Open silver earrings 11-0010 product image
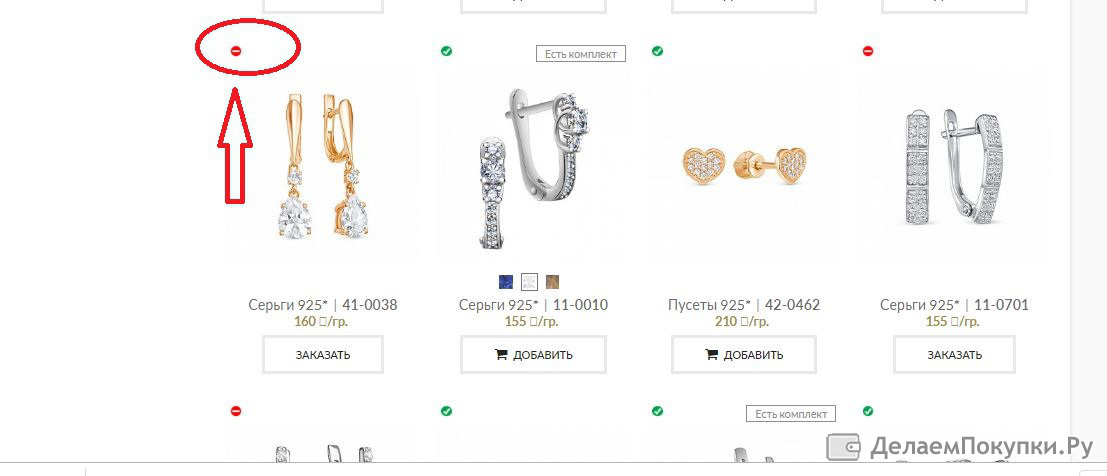 [534, 168]
